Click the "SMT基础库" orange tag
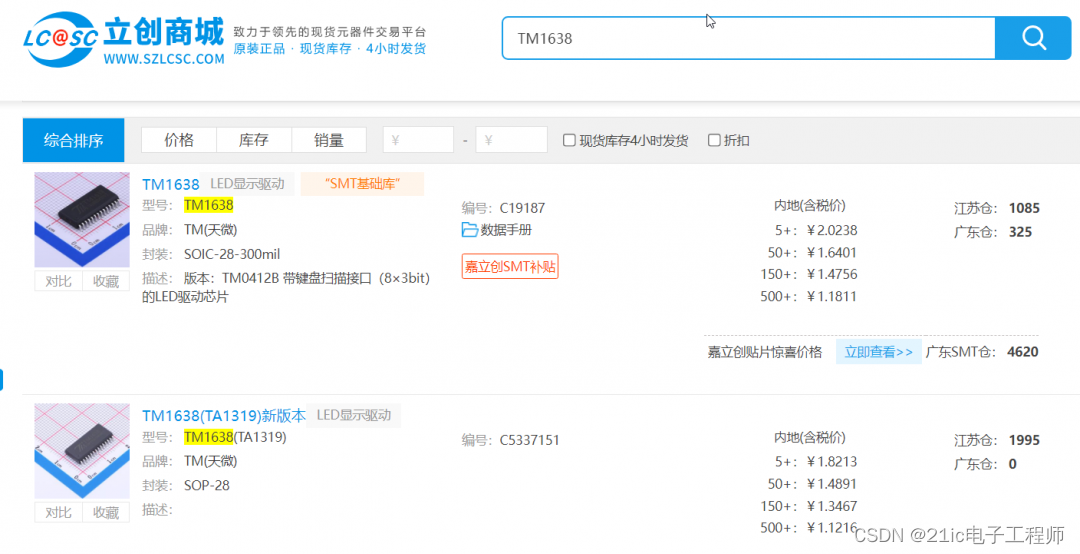Image resolution: width=1080 pixels, height=554 pixels. click(x=362, y=184)
